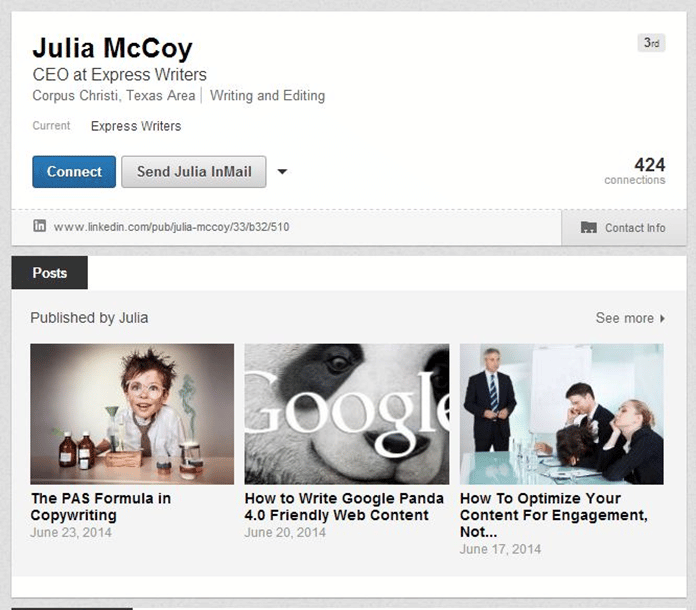This screenshot has width=696, height=610.
Task: Click the blue Connect button
Action: pos(74,172)
